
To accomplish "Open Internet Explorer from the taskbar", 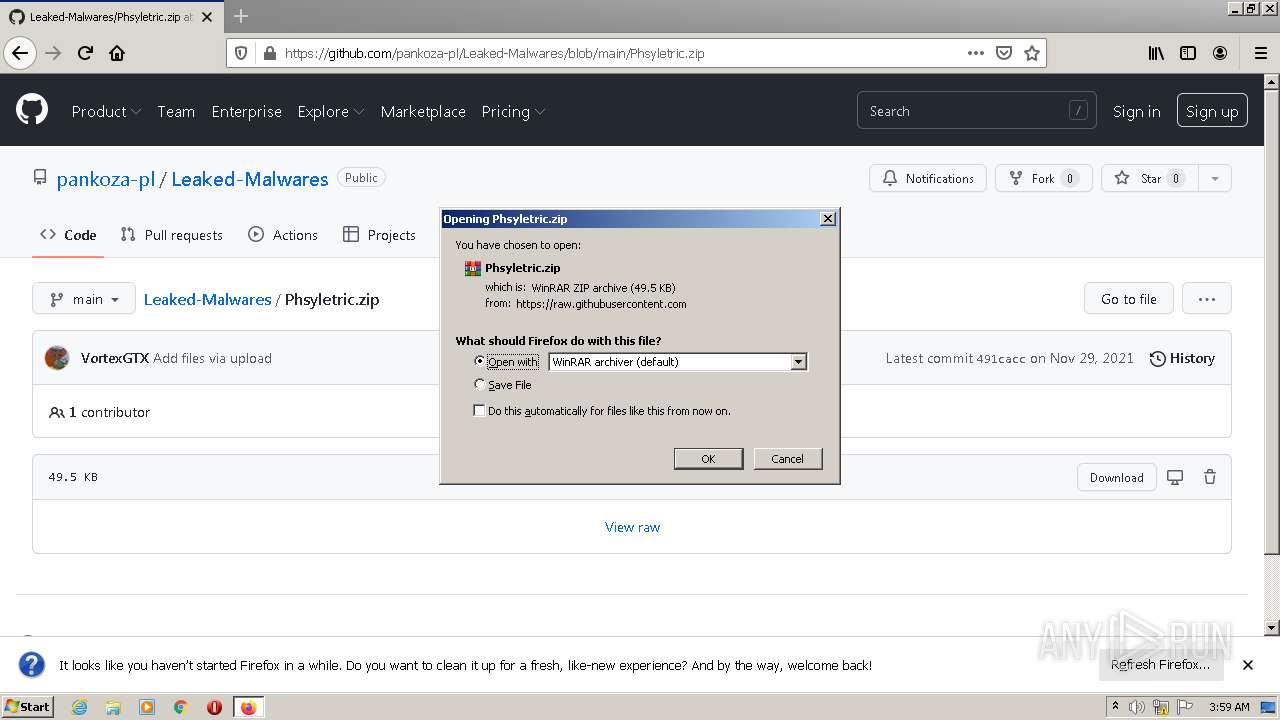I will [79, 707].
